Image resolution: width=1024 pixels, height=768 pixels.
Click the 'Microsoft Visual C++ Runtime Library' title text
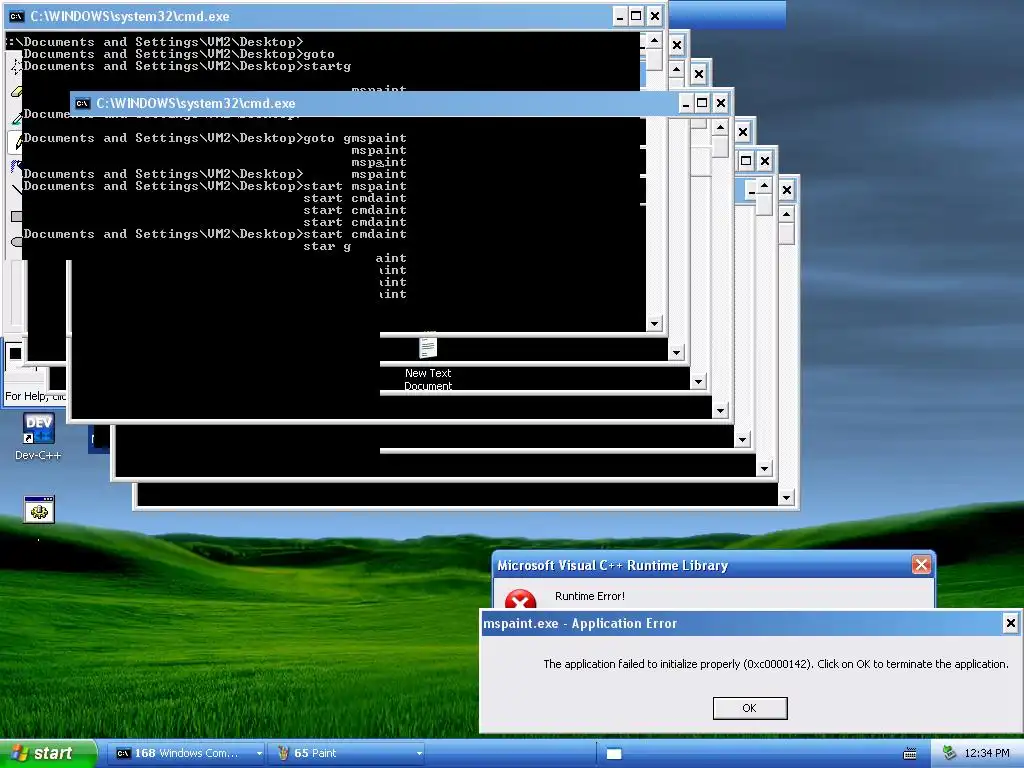613,566
